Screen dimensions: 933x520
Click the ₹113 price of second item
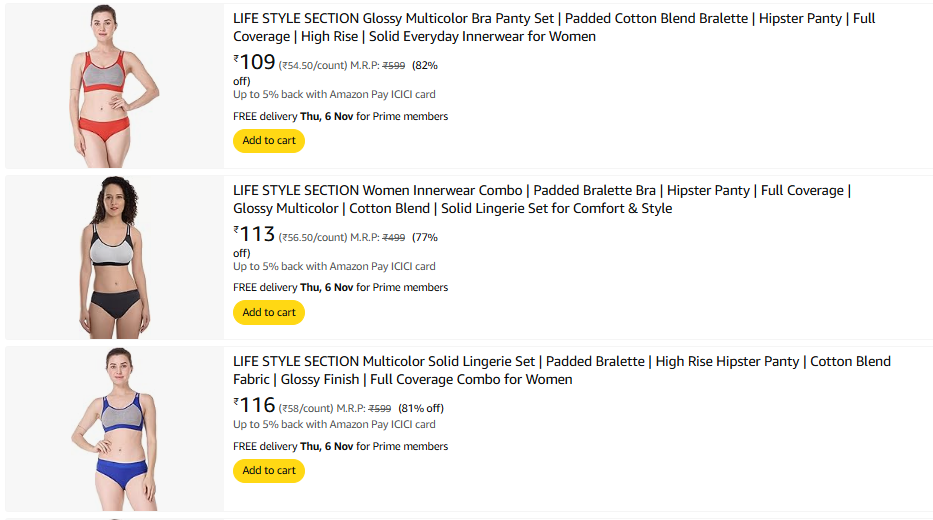coord(256,235)
